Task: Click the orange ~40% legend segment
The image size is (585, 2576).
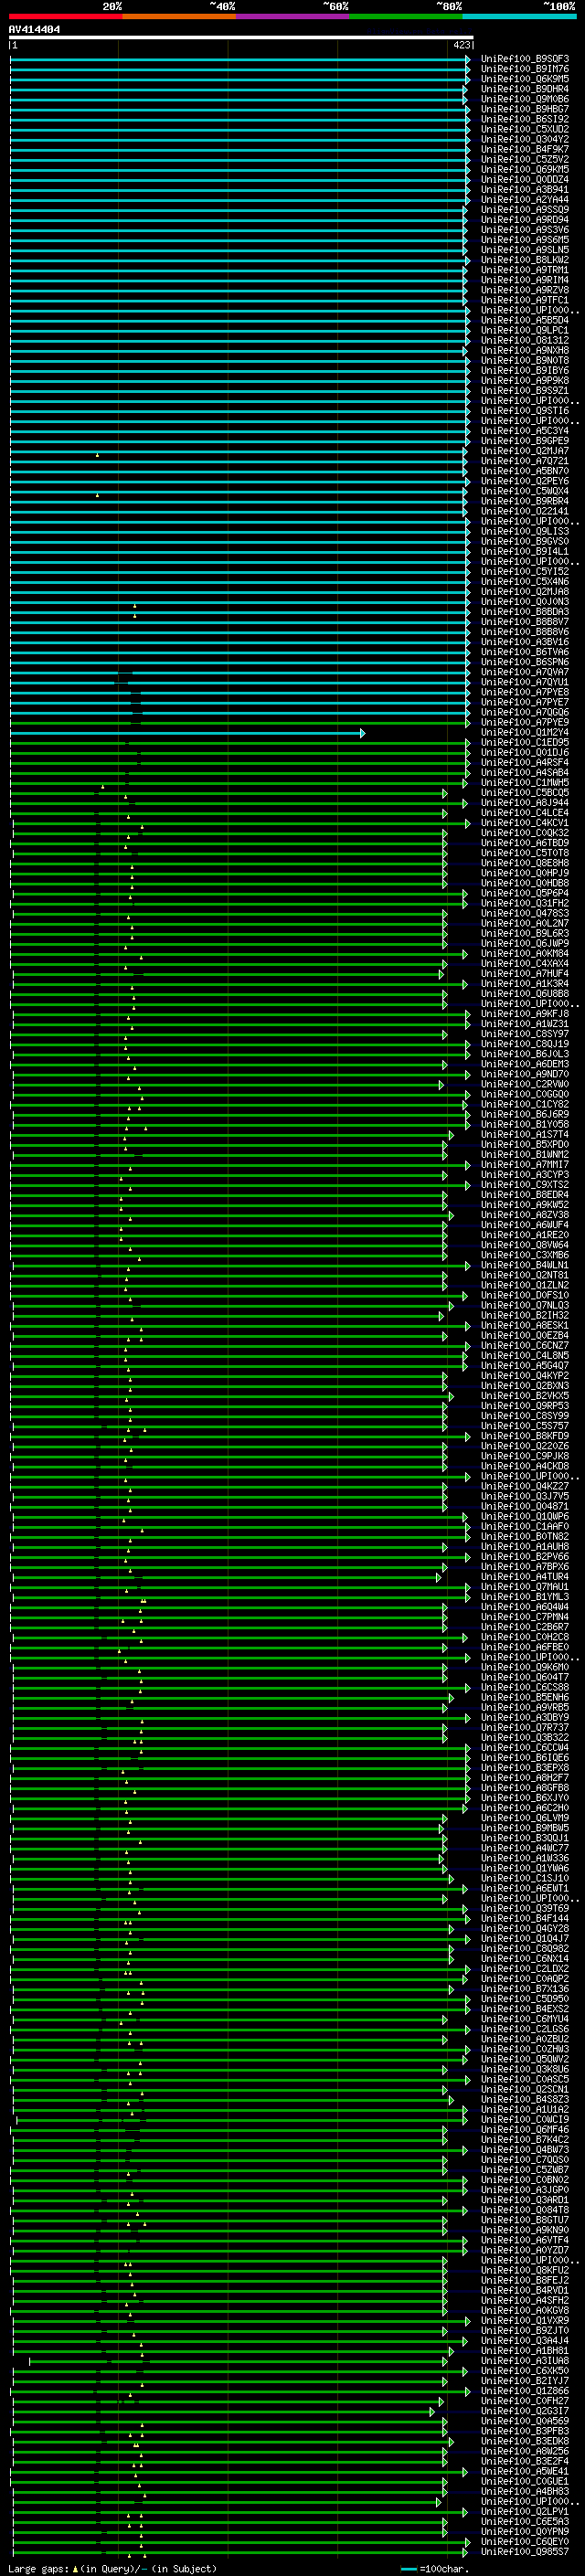Action: click(x=179, y=16)
